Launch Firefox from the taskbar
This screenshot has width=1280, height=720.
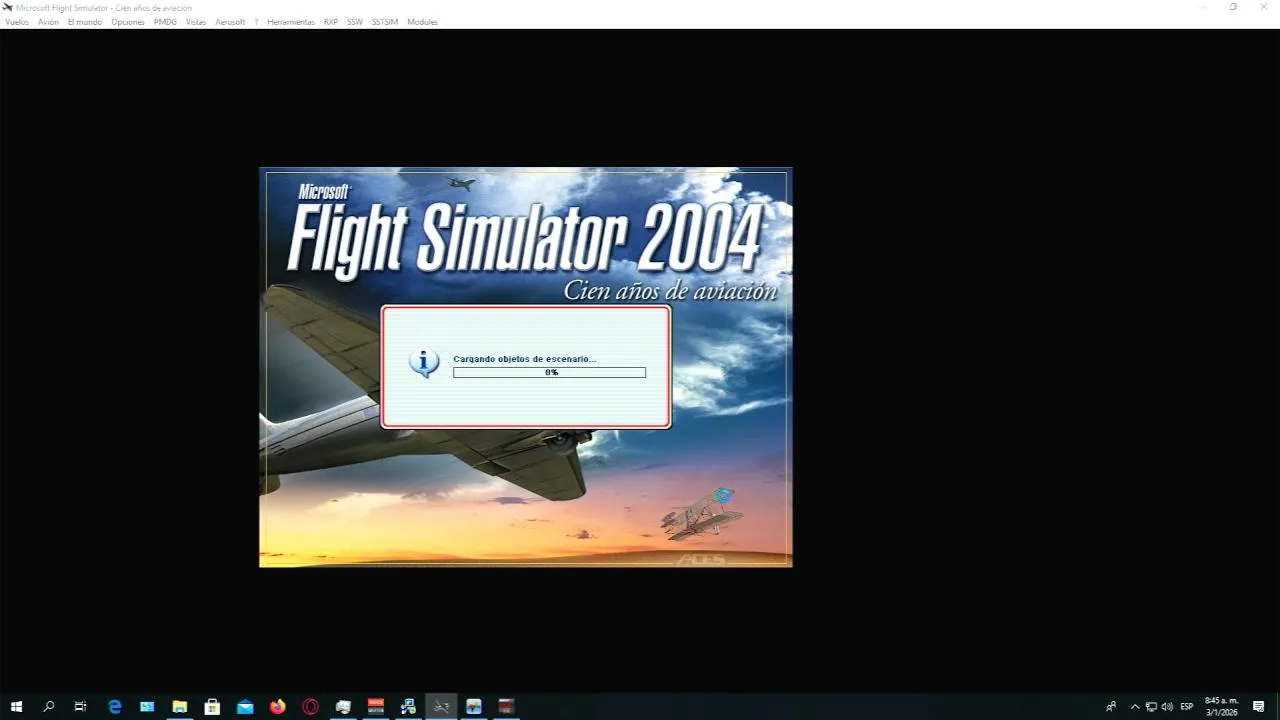pyautogui.click(x=277, y=707)
